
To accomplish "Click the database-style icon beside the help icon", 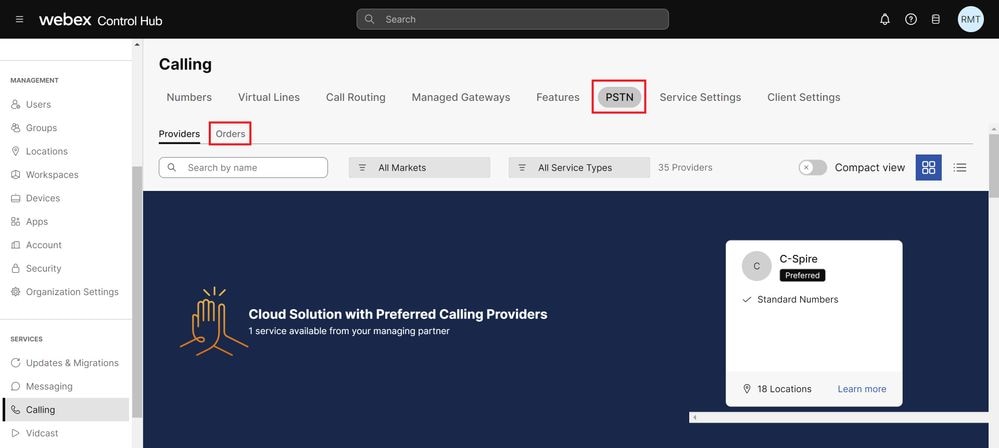I will [936, 19].
